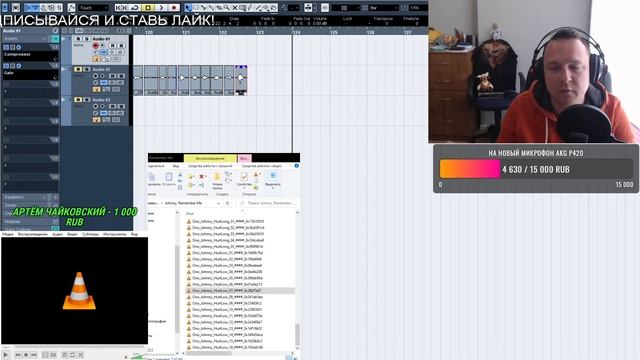Switch to yellow Воспроизведение tab in Explorer

point(210,158)
